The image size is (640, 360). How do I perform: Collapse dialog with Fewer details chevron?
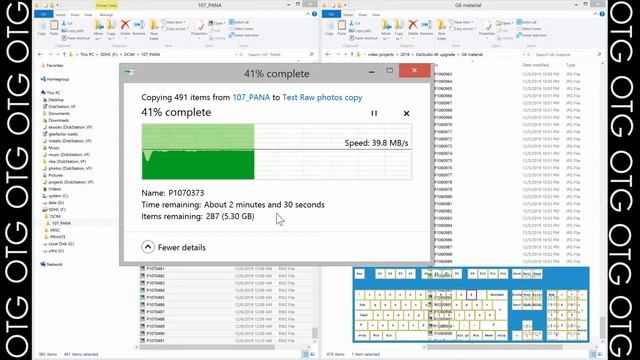[x=148, y=247]
